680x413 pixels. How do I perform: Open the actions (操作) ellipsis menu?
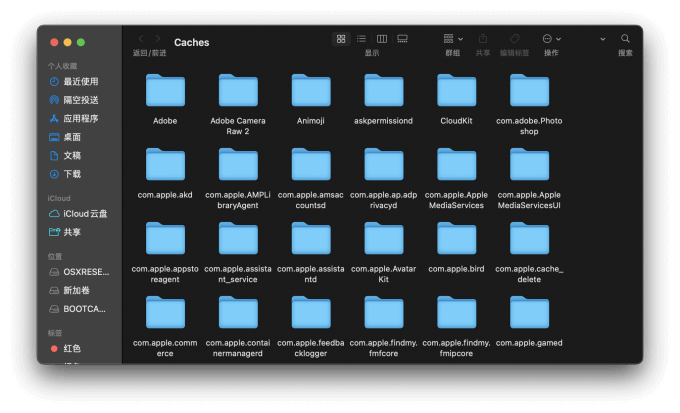pos(550,39)
